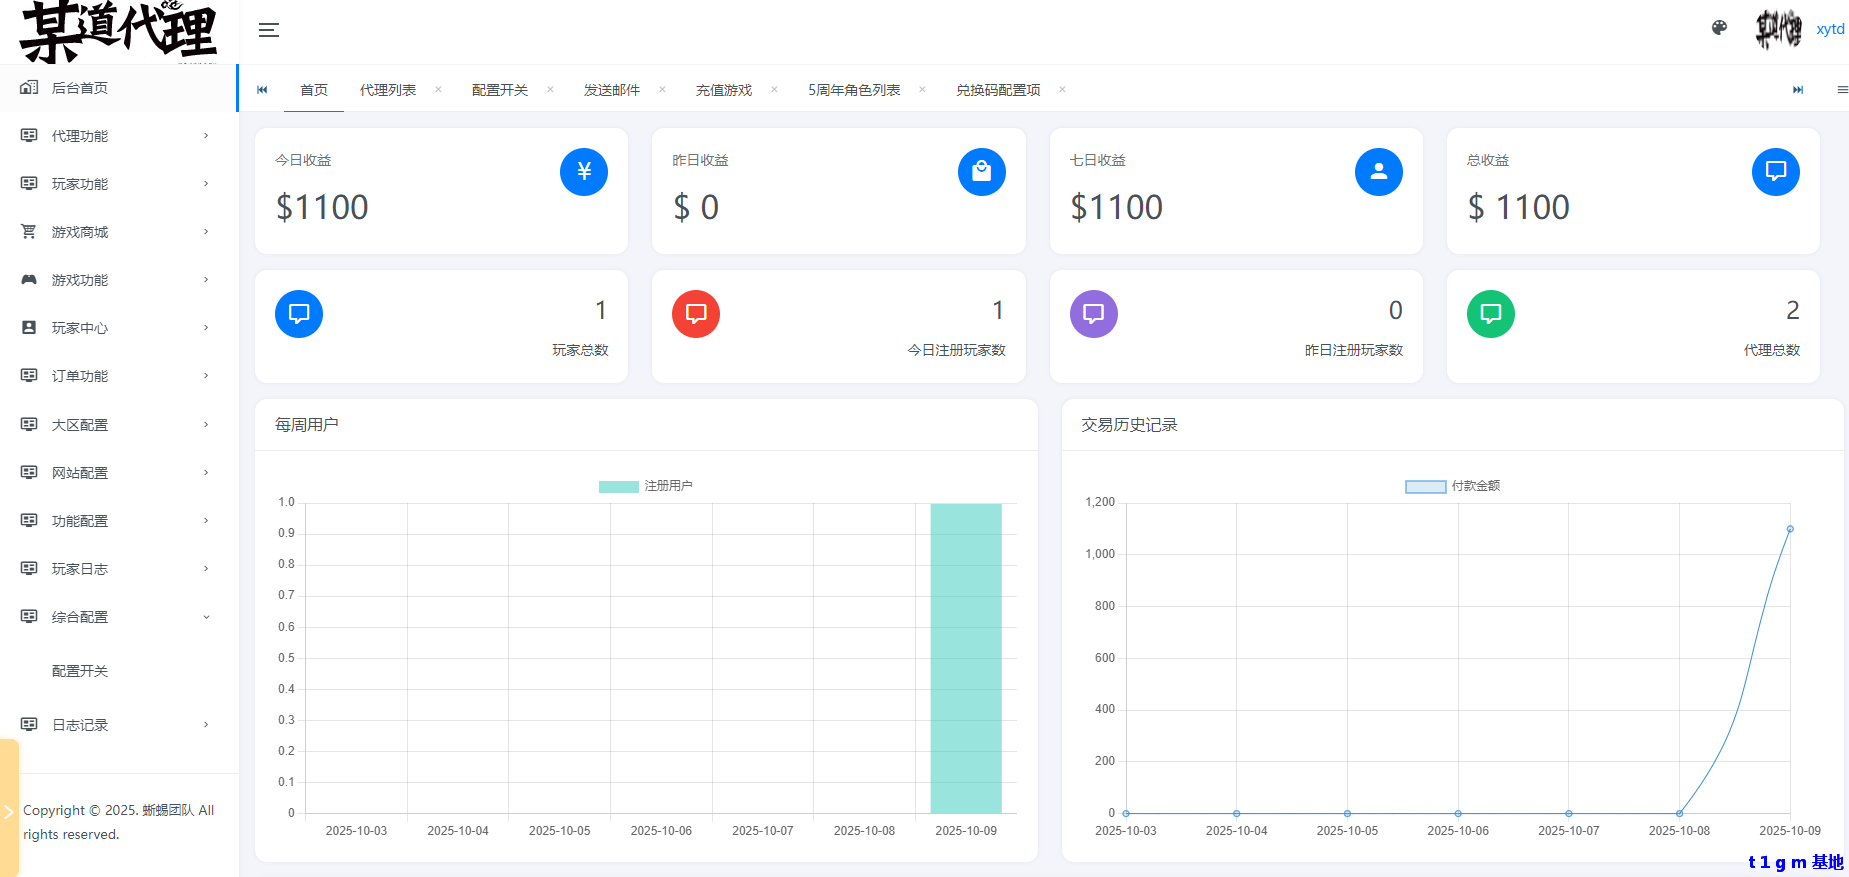The width and height of the screenshot is (1849, 877).
Task: Click the 1100 data point on the line chart
Action: (1789, 529)
